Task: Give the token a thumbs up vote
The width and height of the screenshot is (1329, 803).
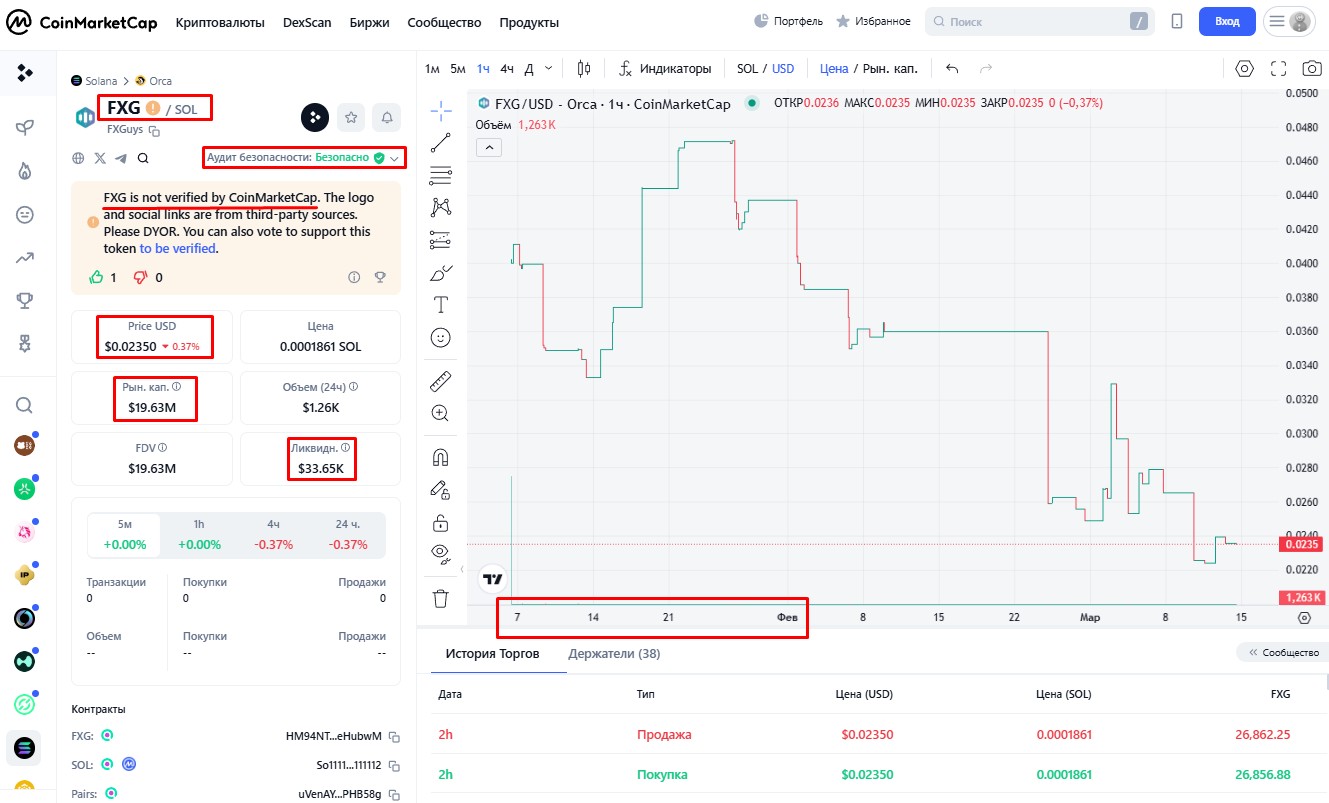Action: click(96, 277)
